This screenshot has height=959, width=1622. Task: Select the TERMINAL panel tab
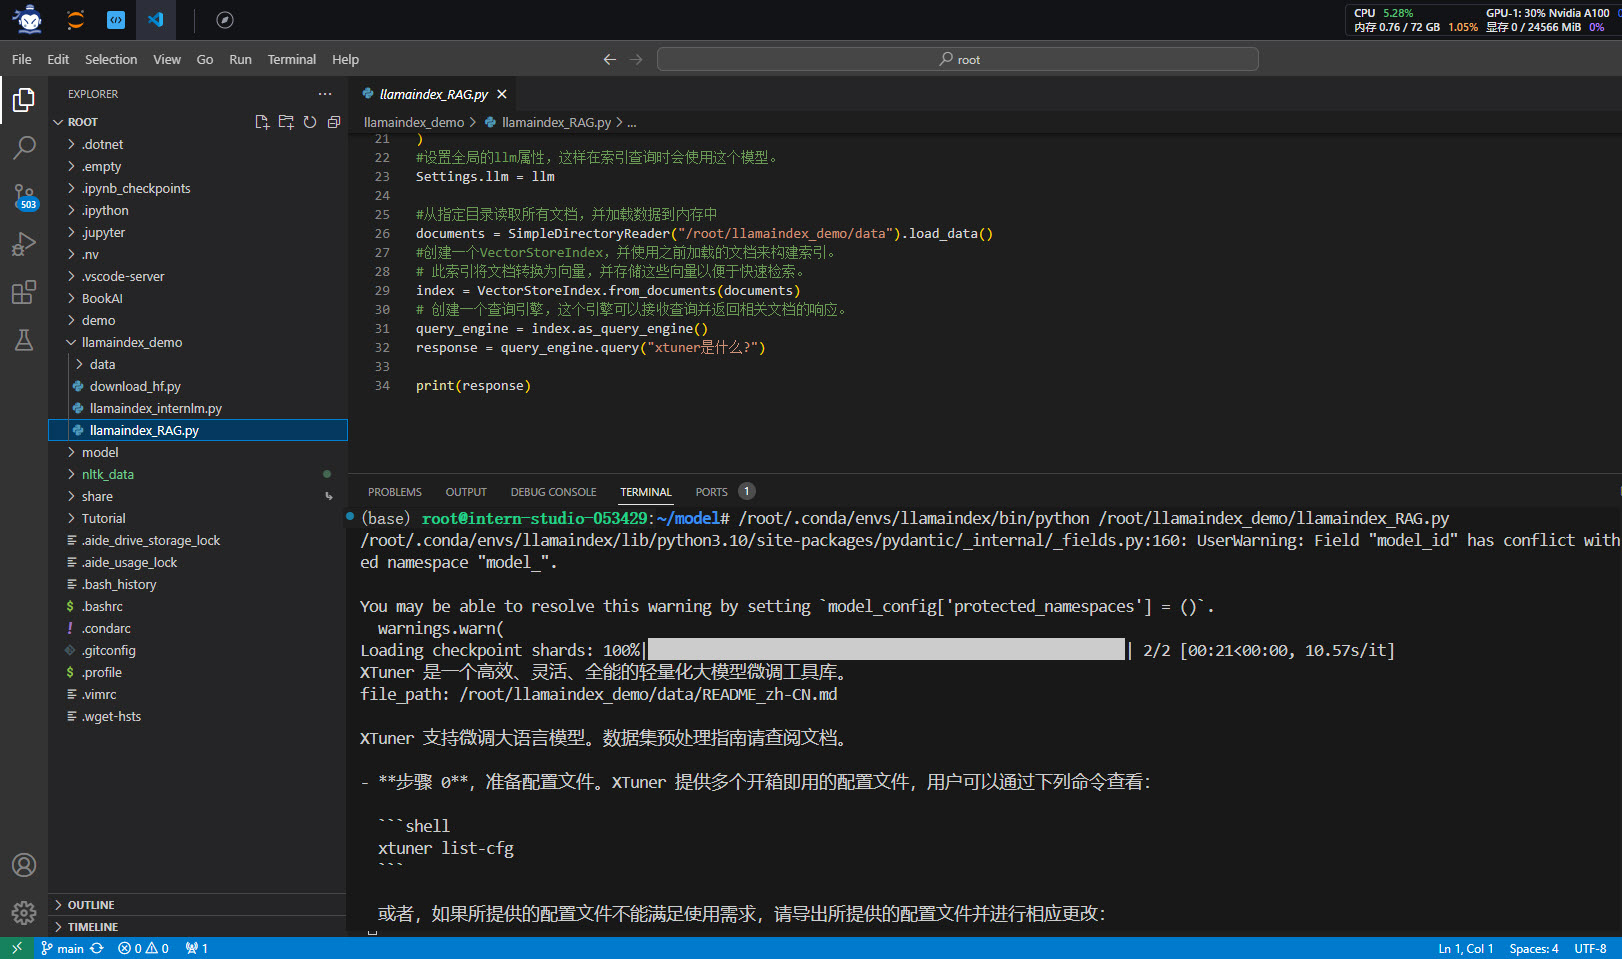[646, 492]
